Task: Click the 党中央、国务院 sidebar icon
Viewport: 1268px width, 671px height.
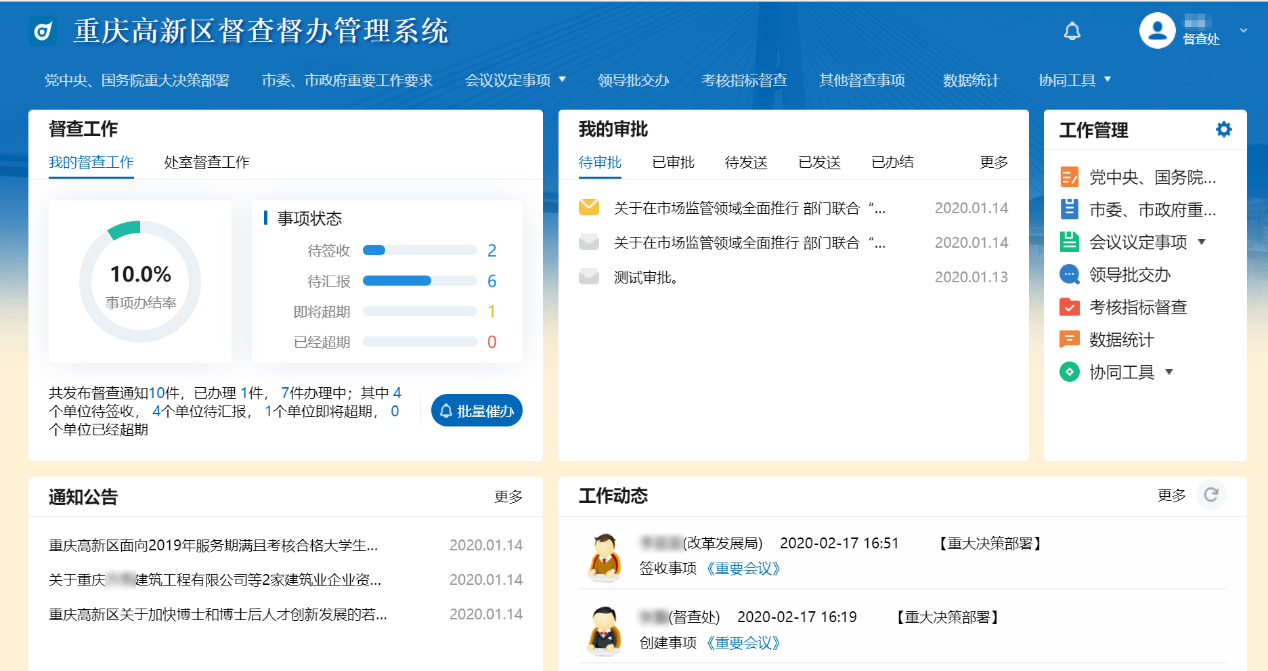Action: (1069, 178)
